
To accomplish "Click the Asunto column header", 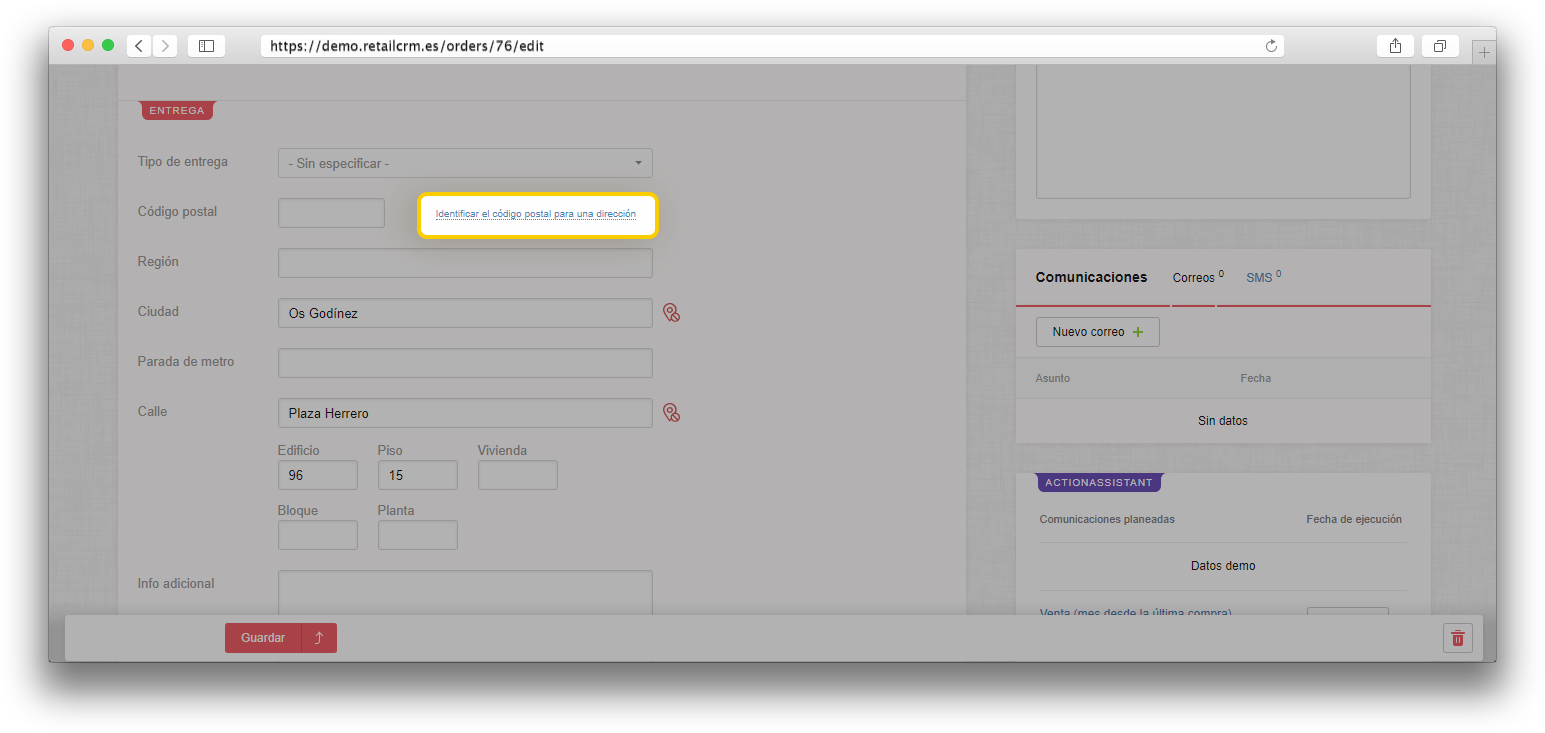I will tap(1052, 378).
